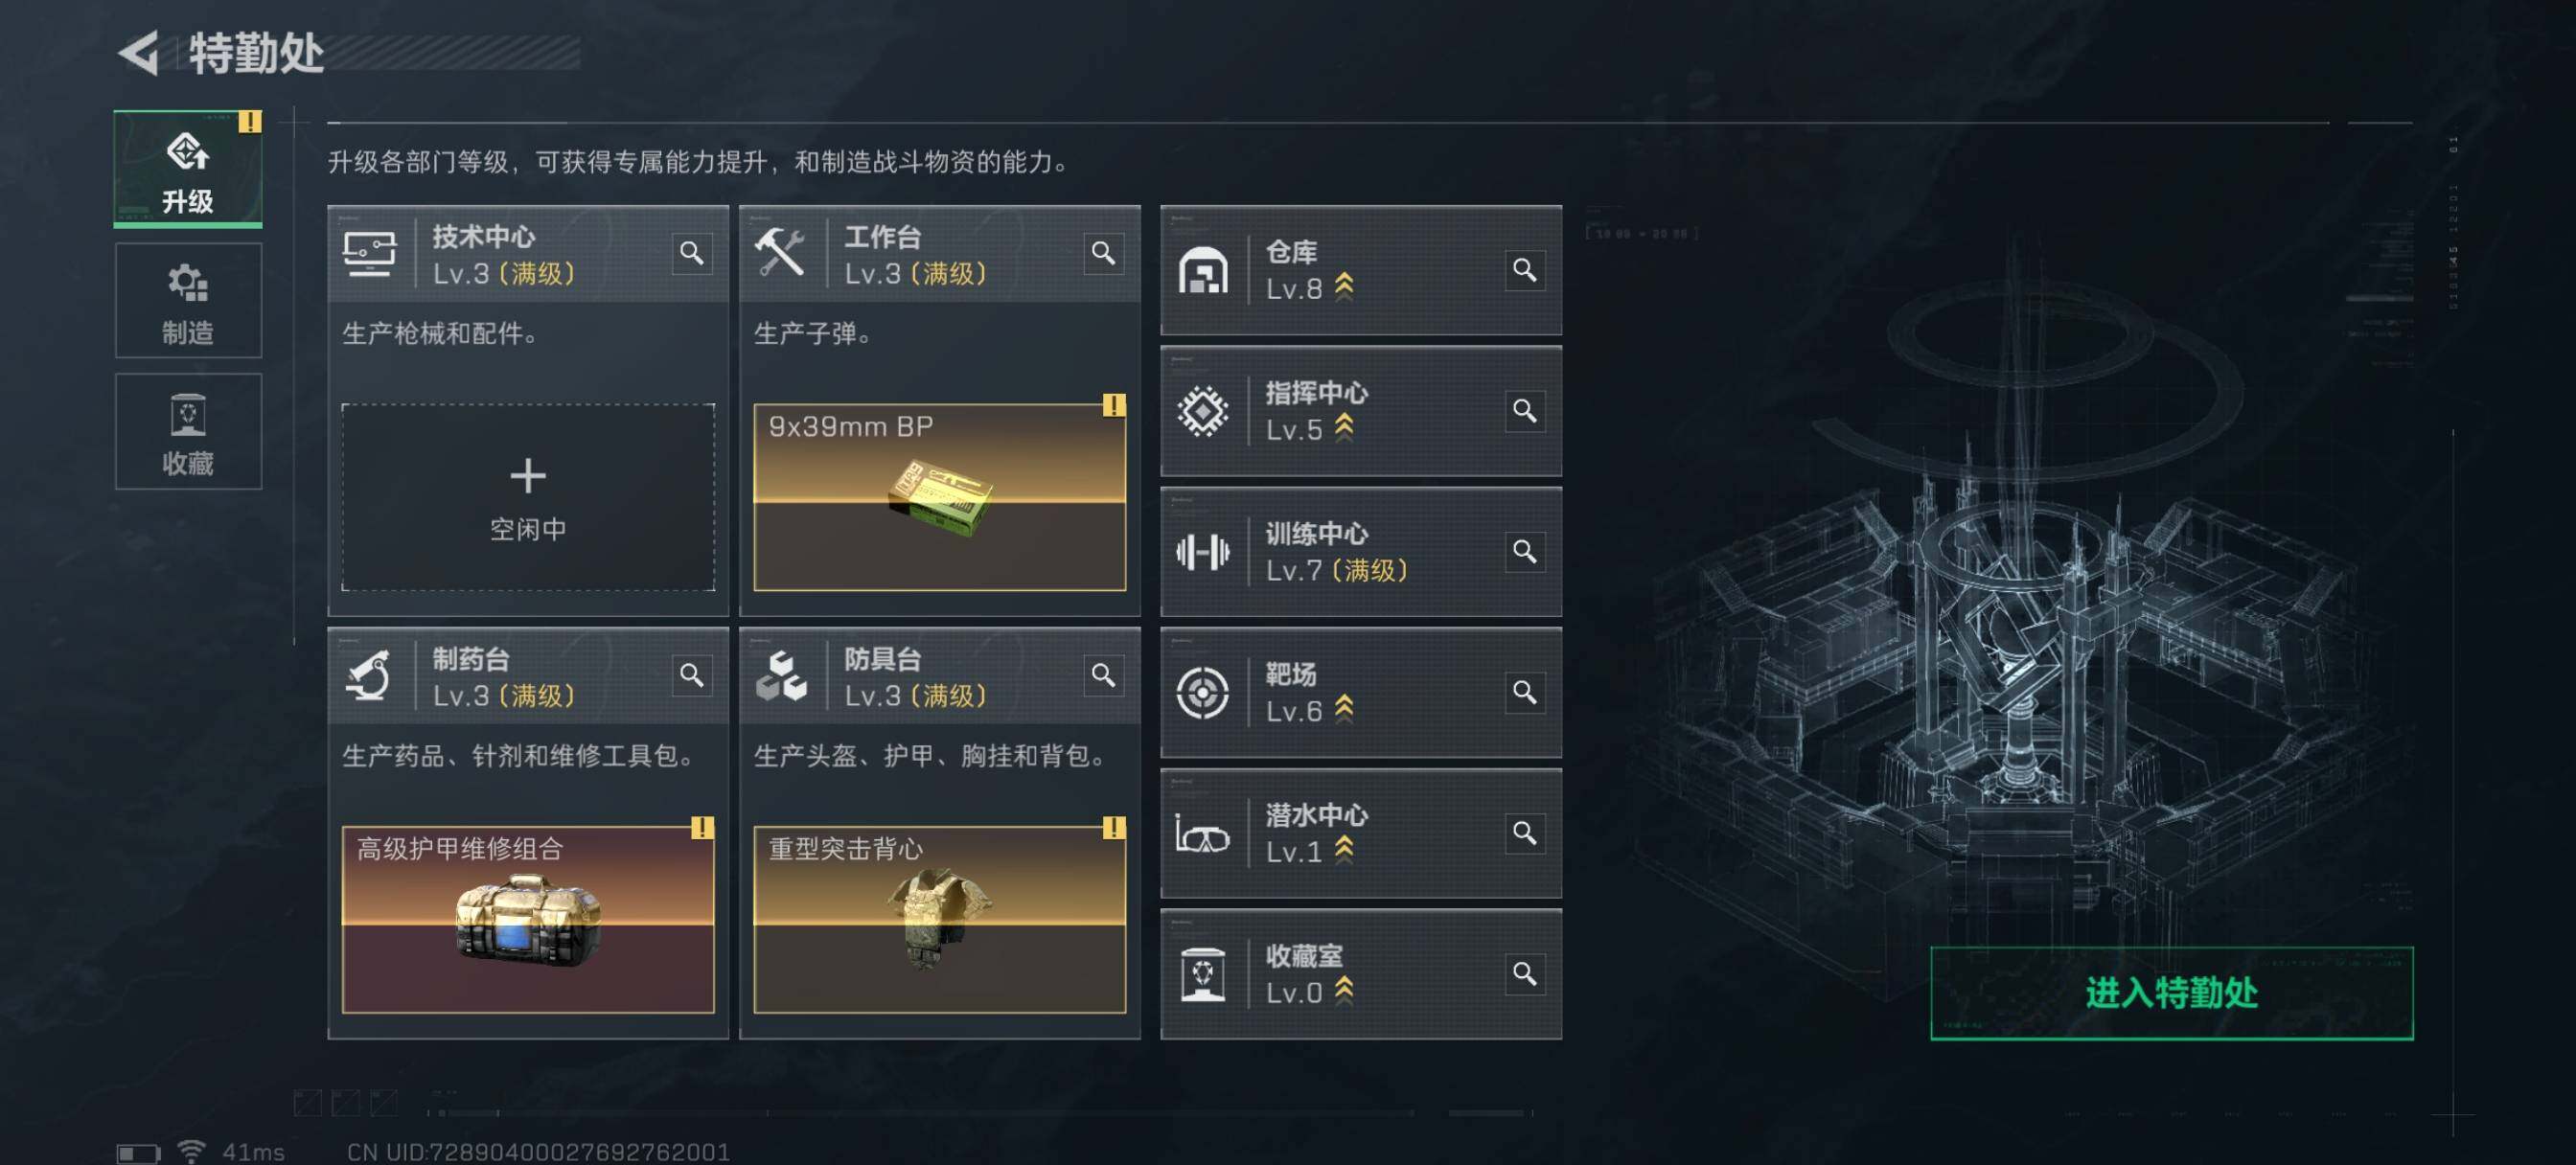Open 潜水中心 magnifier details
The image size is (2576, 1165).
point(1524,833)
